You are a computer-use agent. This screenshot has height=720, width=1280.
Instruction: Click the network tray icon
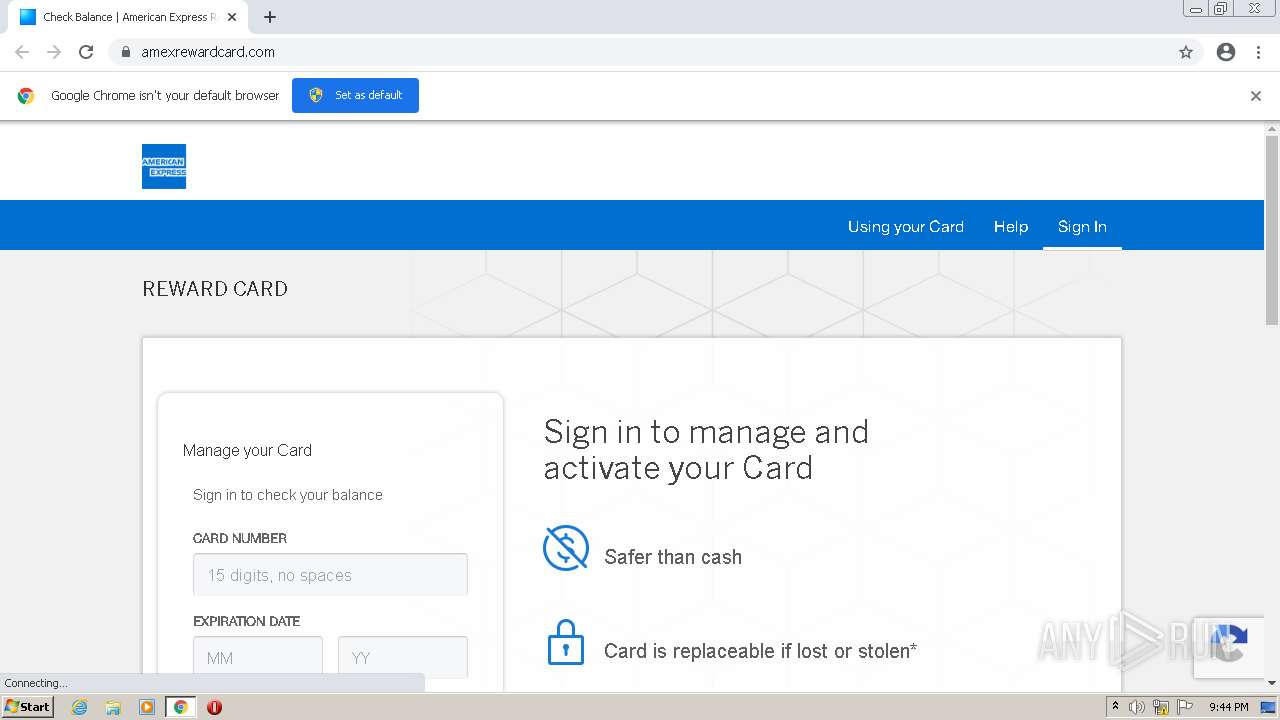point(1161,707)
